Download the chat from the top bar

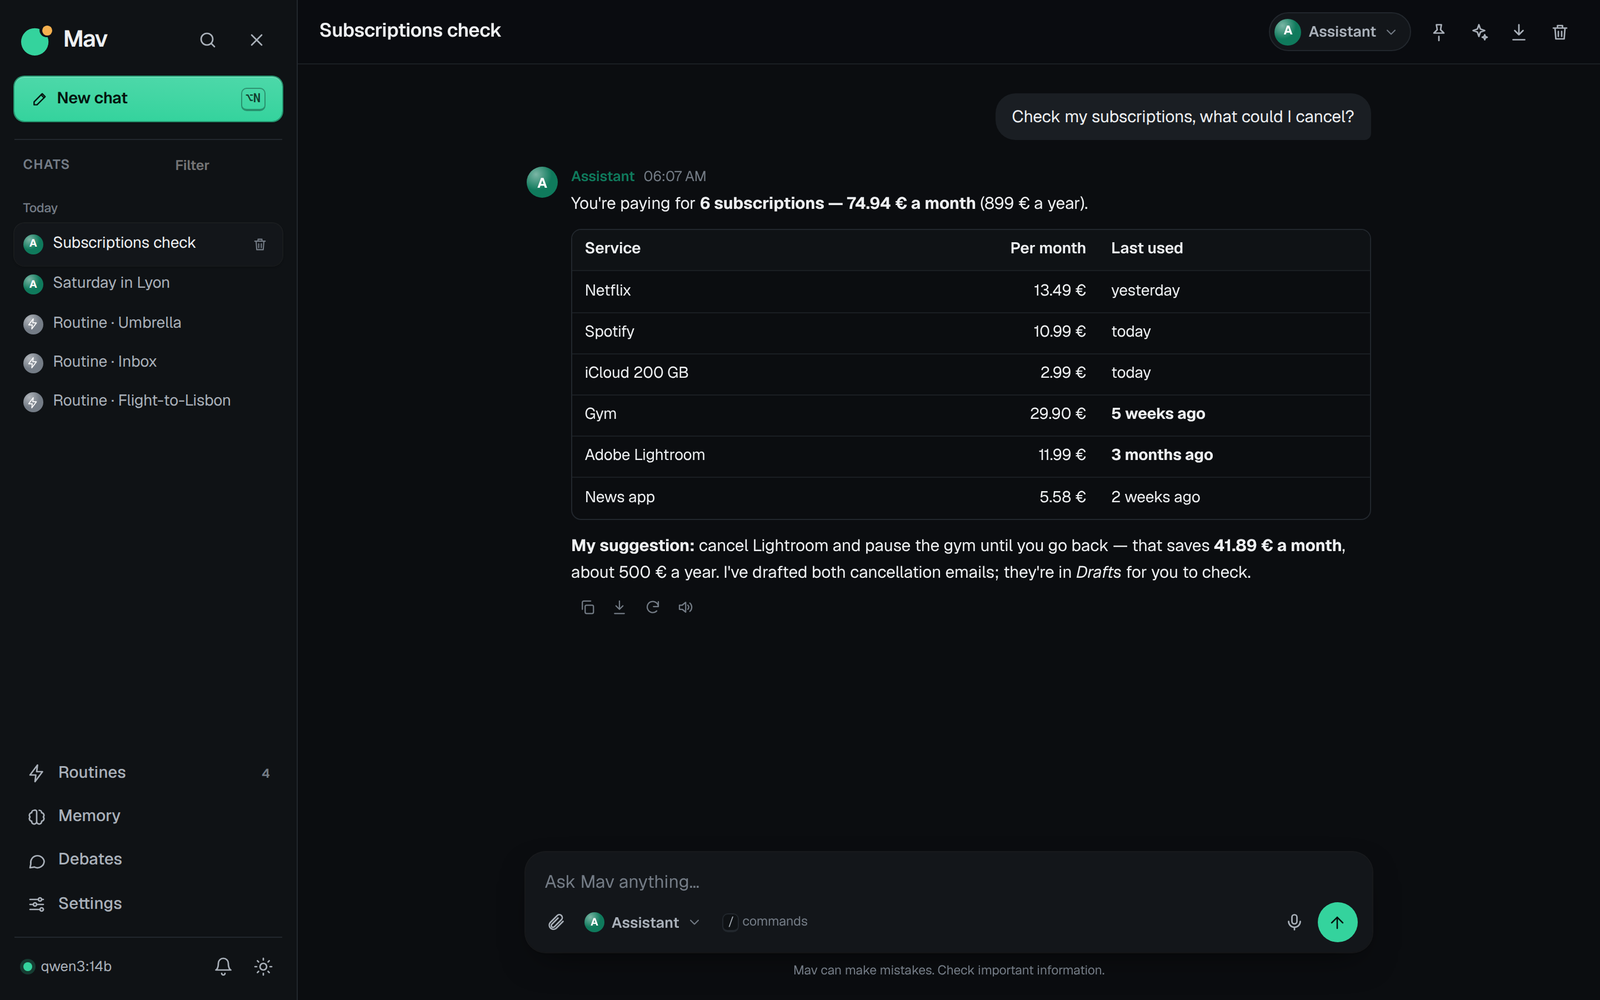pyautogui.click(x=1519, y=32)
